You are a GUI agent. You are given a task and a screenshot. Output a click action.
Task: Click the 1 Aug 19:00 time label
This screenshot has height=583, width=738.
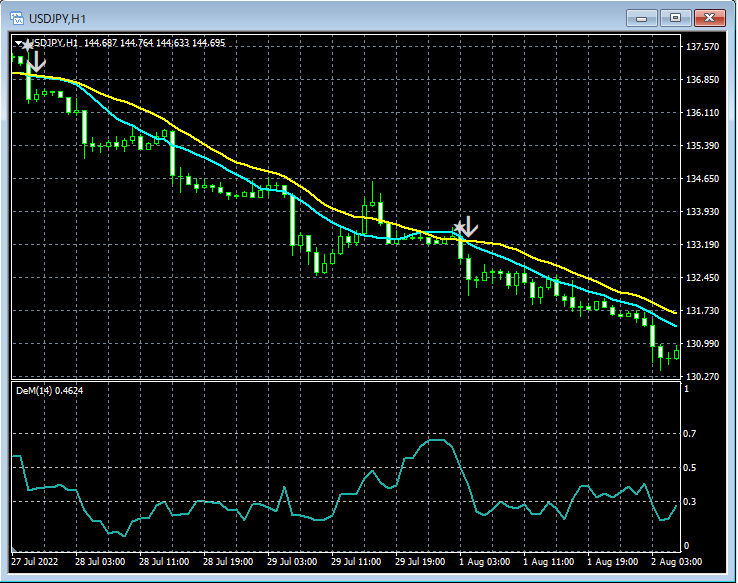click(x=612, y=562)
